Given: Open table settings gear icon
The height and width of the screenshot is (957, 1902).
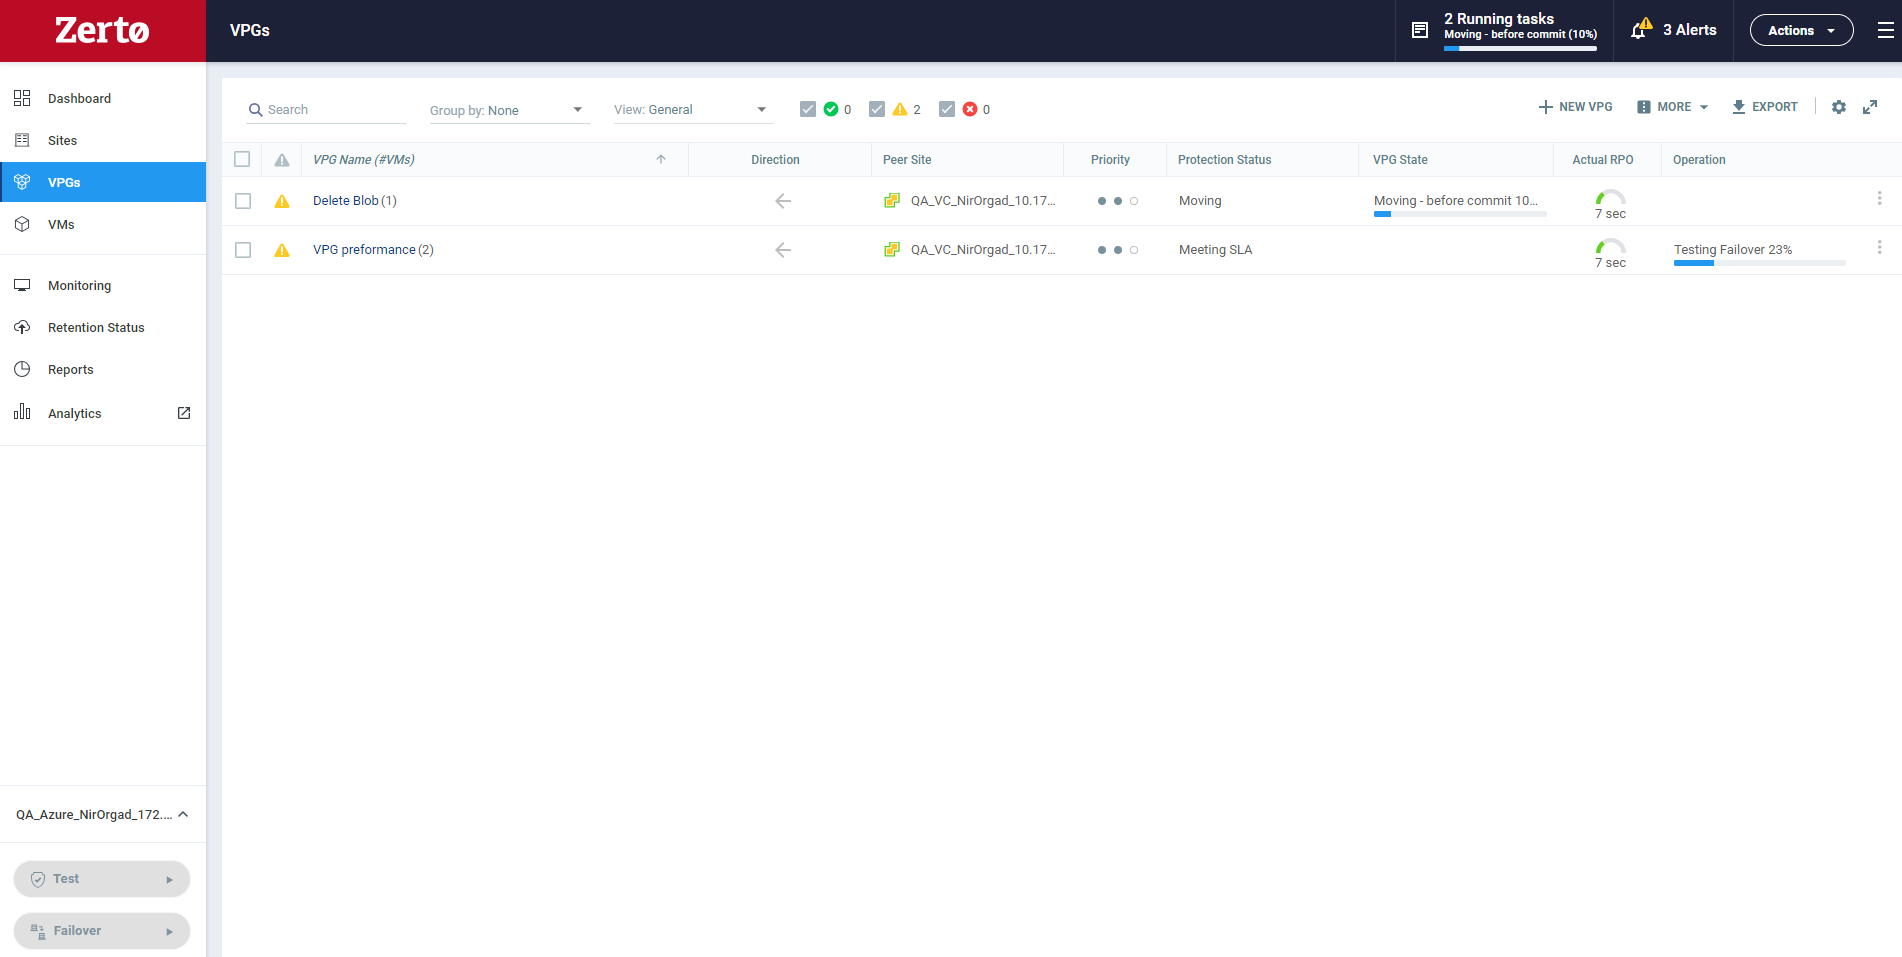Looking at the screenshot, I should click(1839, 107).
